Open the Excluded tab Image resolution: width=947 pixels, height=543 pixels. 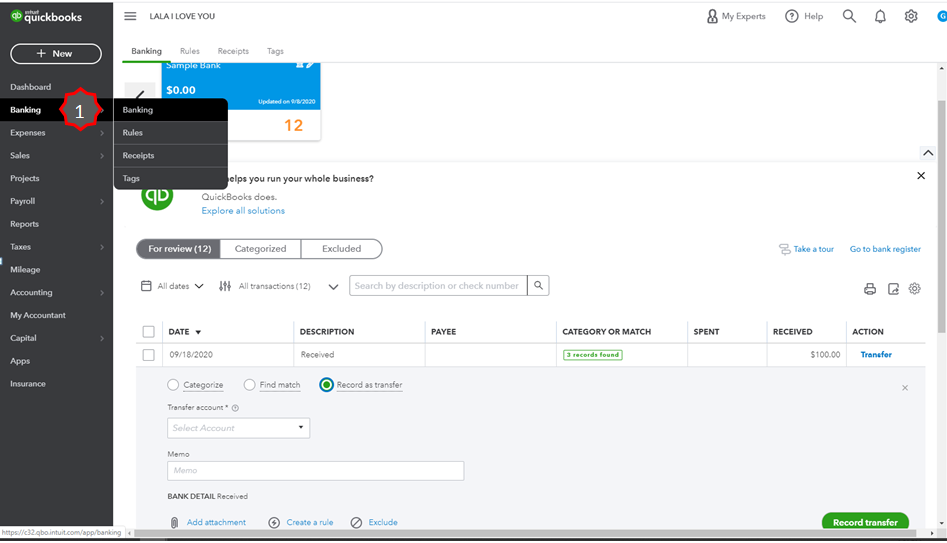pyautogui.click(x=341, y=249)
